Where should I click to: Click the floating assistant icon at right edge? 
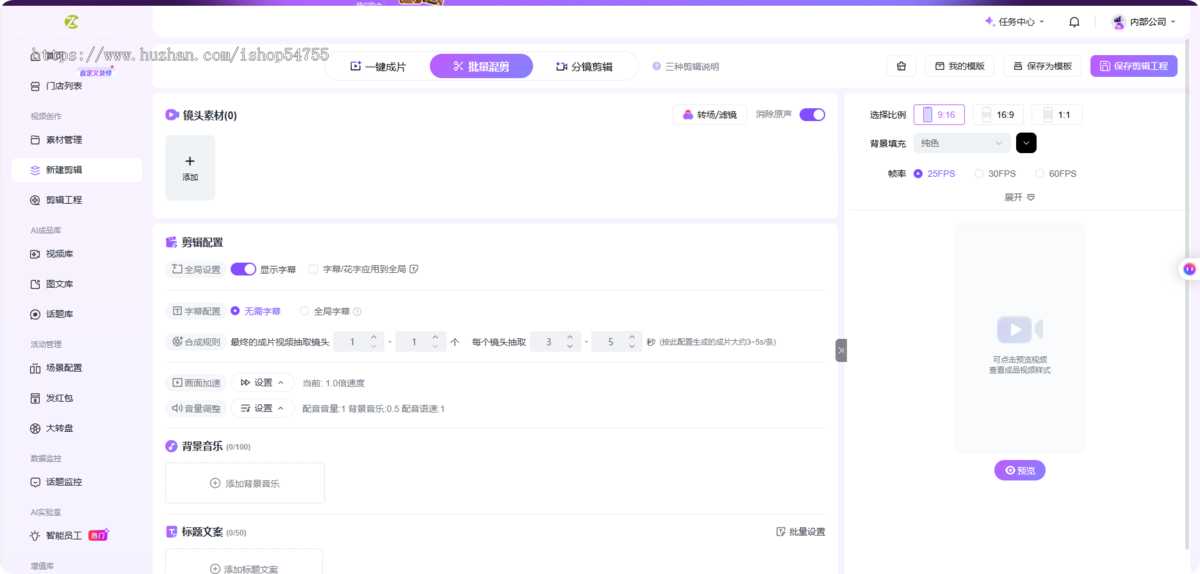1189,268
